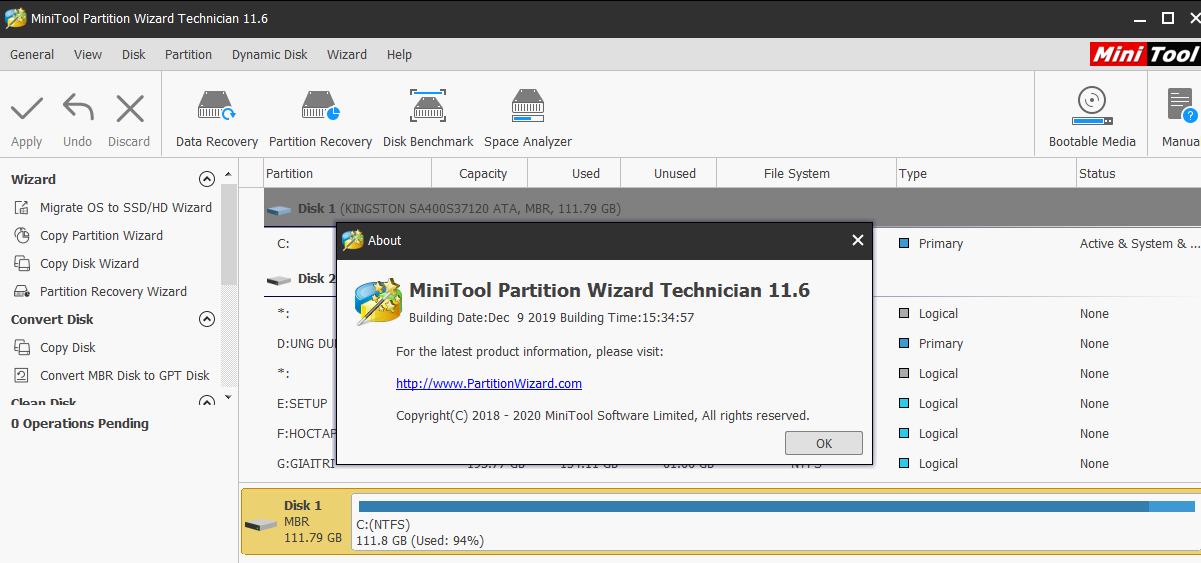Click the G:GIAITRI Logical color square
The image size is (1201, 563).
(x=904, y=463)
